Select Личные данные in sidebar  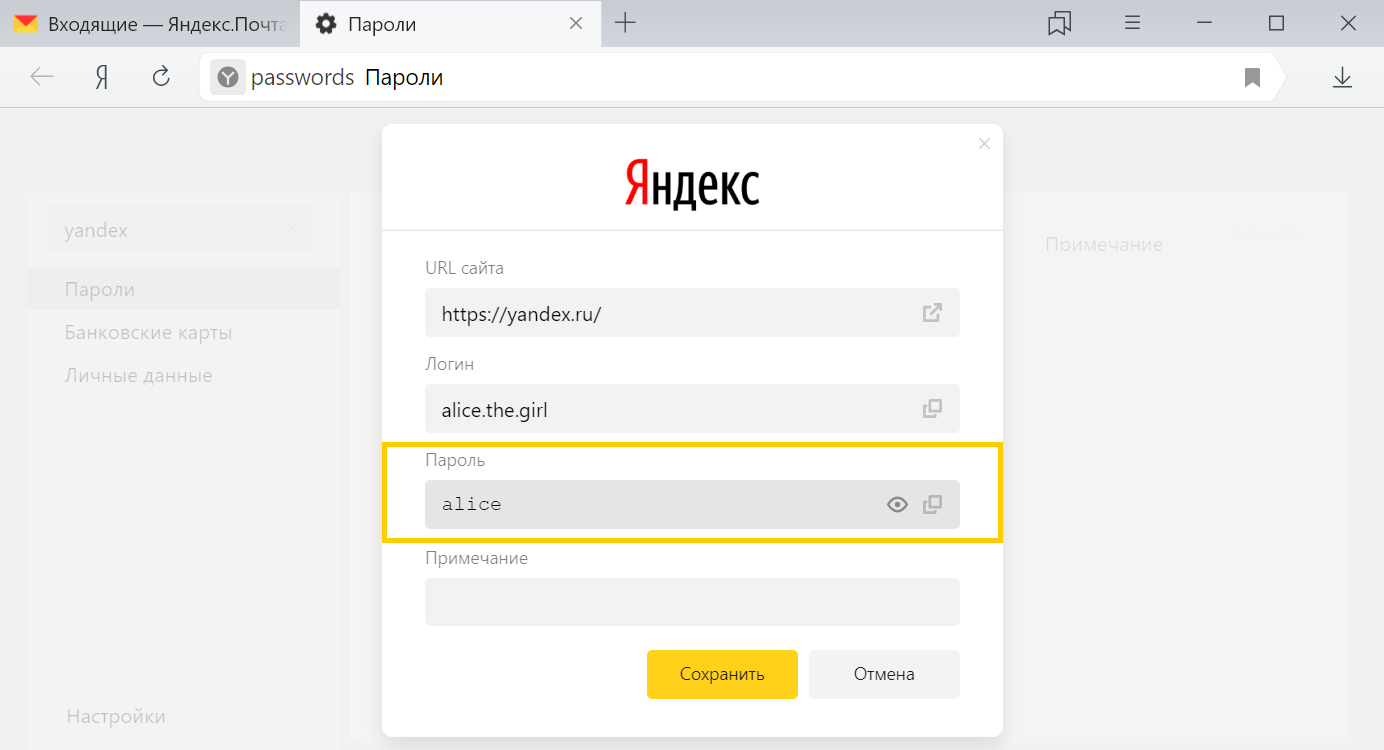(138, 376)
